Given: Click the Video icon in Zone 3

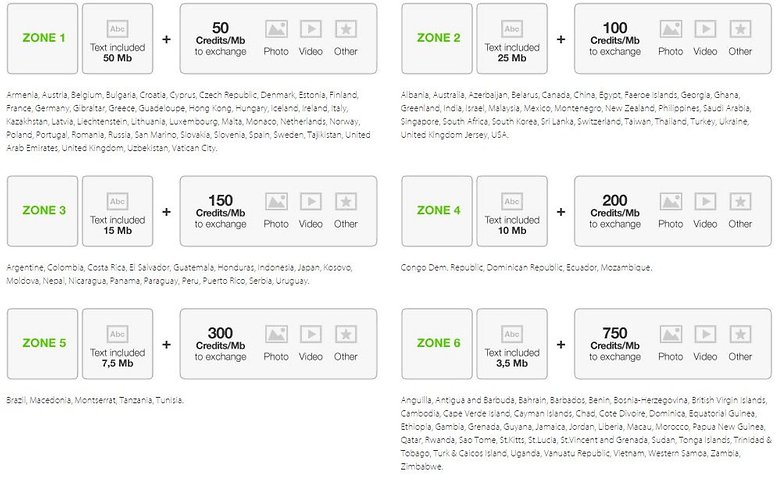Looking at the screenshot, I should [x=311, y=202].
